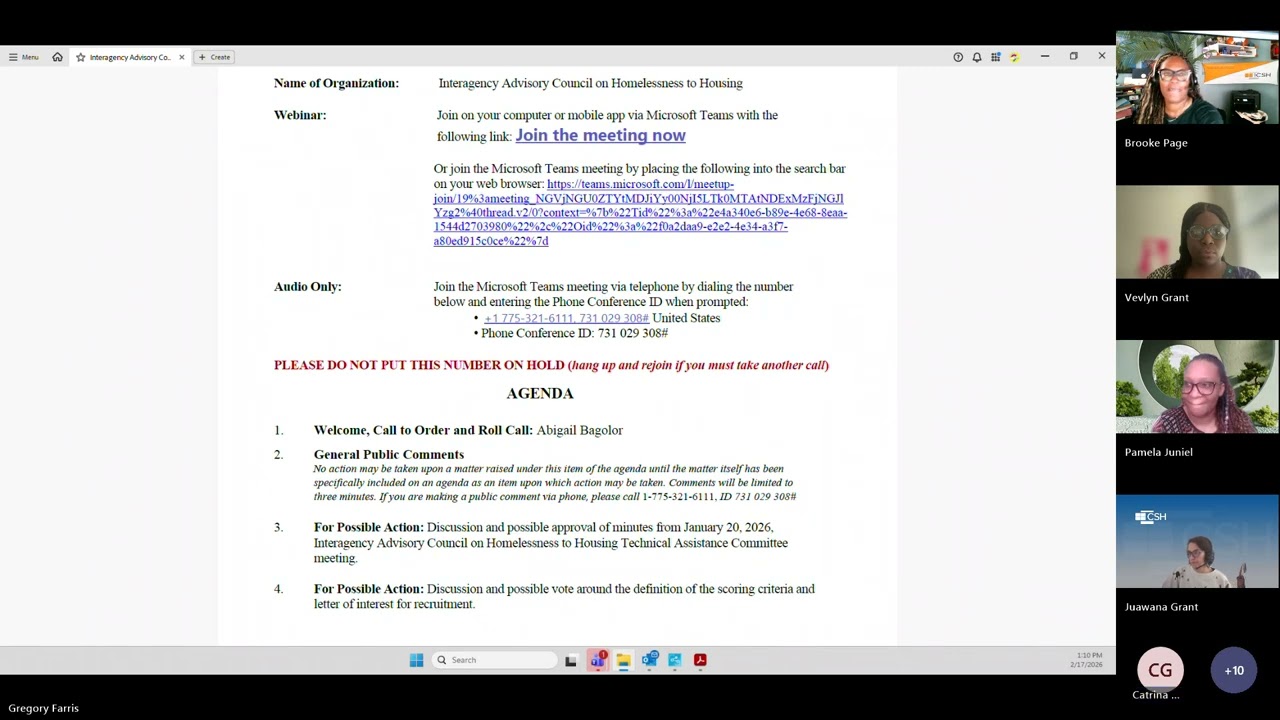Click General Public Comments item

[x=389, y=454]
